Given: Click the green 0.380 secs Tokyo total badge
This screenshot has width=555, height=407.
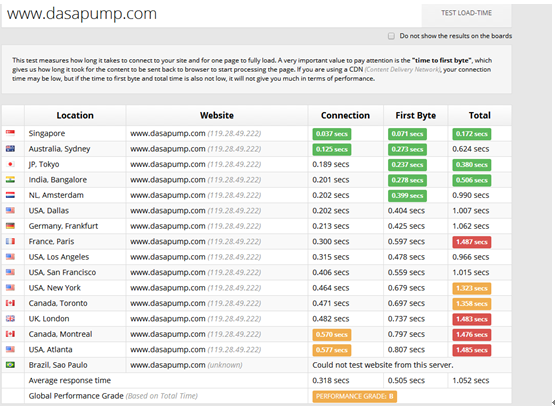Looking at the screenshot, I should tap(471, 165).
